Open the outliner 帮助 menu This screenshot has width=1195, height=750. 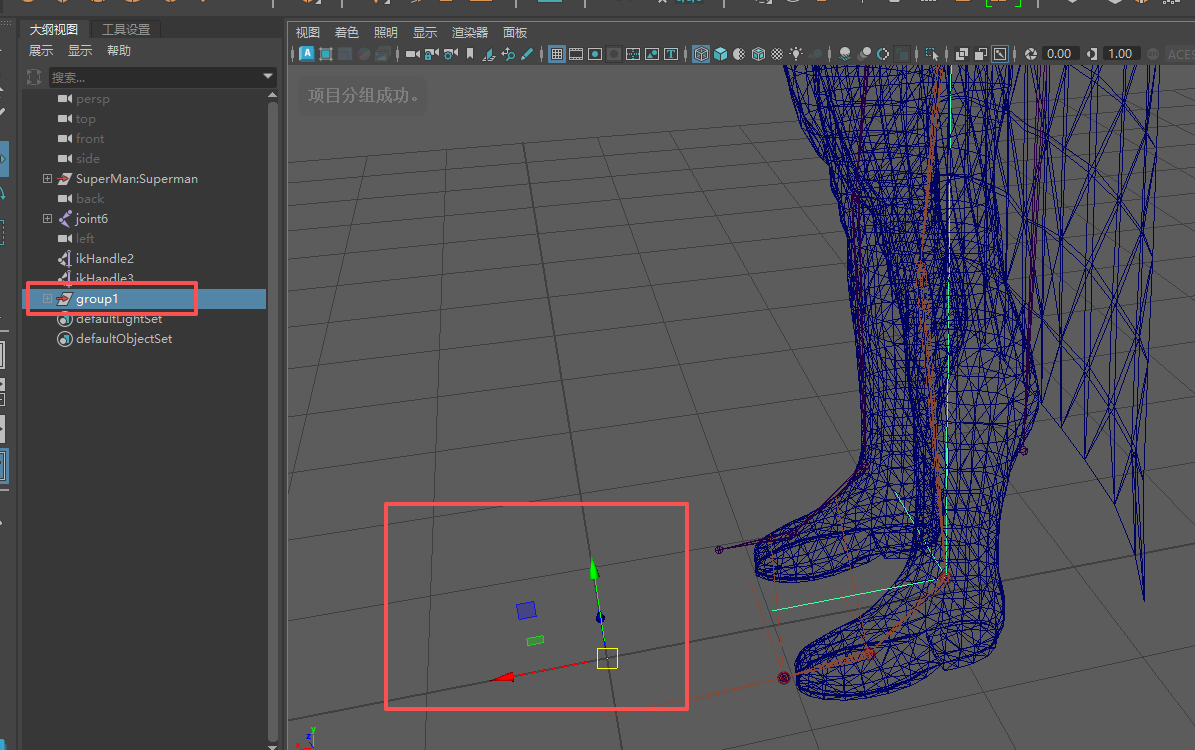pyautogui.click(x=119, y=50)
